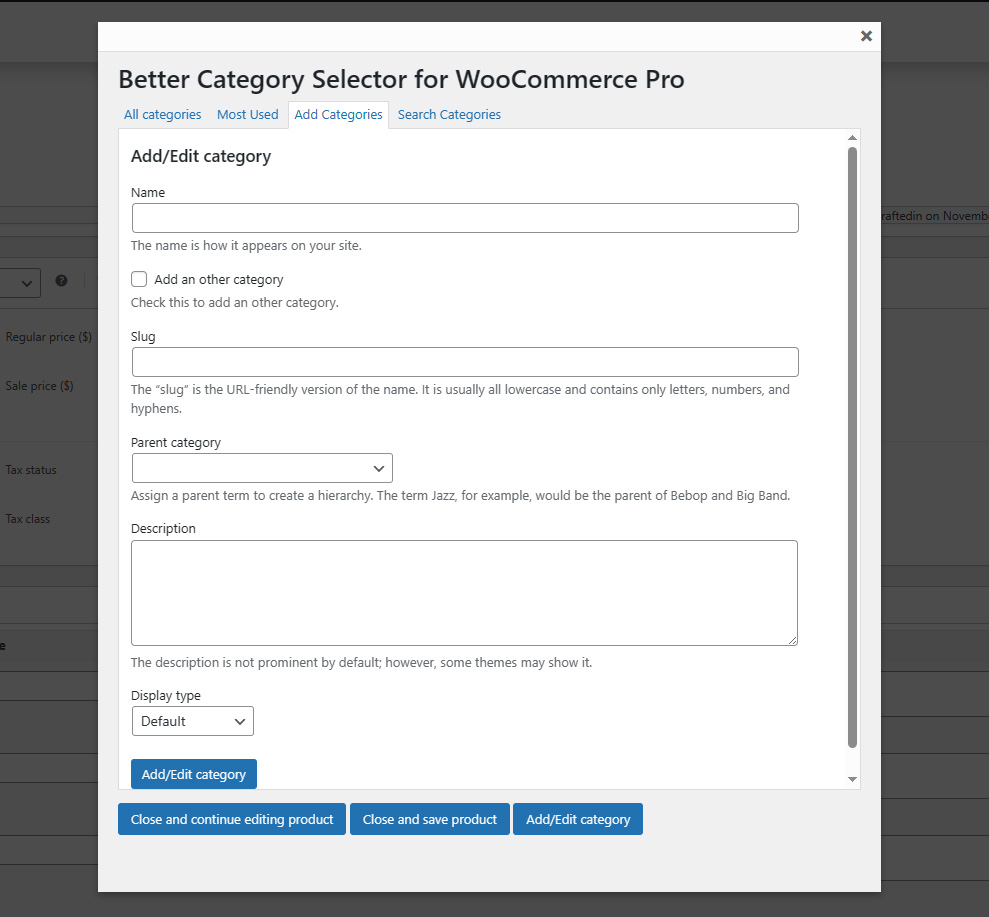Screen dimensions: 989x917
Task: Click Close and save product button
Action: (x=430, y=819)
